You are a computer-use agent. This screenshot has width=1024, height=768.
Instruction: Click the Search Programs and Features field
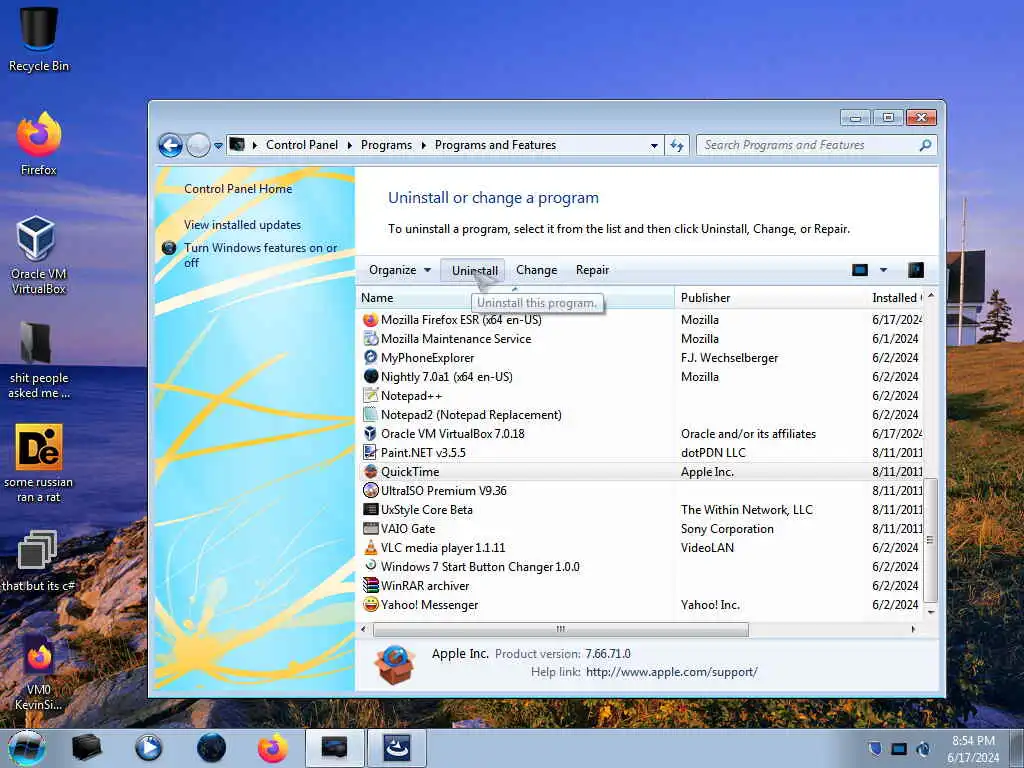click(810, 145)
